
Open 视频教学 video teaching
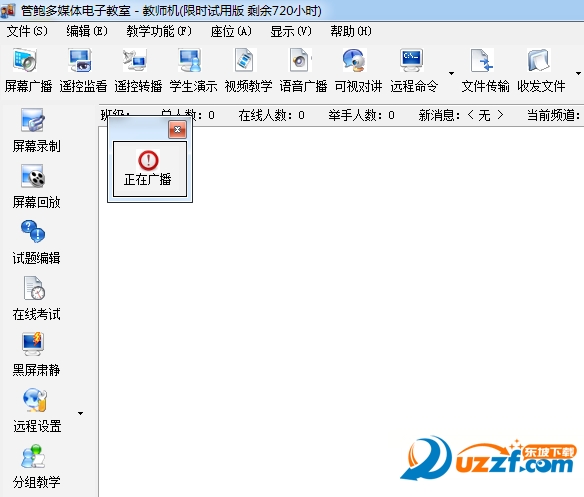point(248,71)
